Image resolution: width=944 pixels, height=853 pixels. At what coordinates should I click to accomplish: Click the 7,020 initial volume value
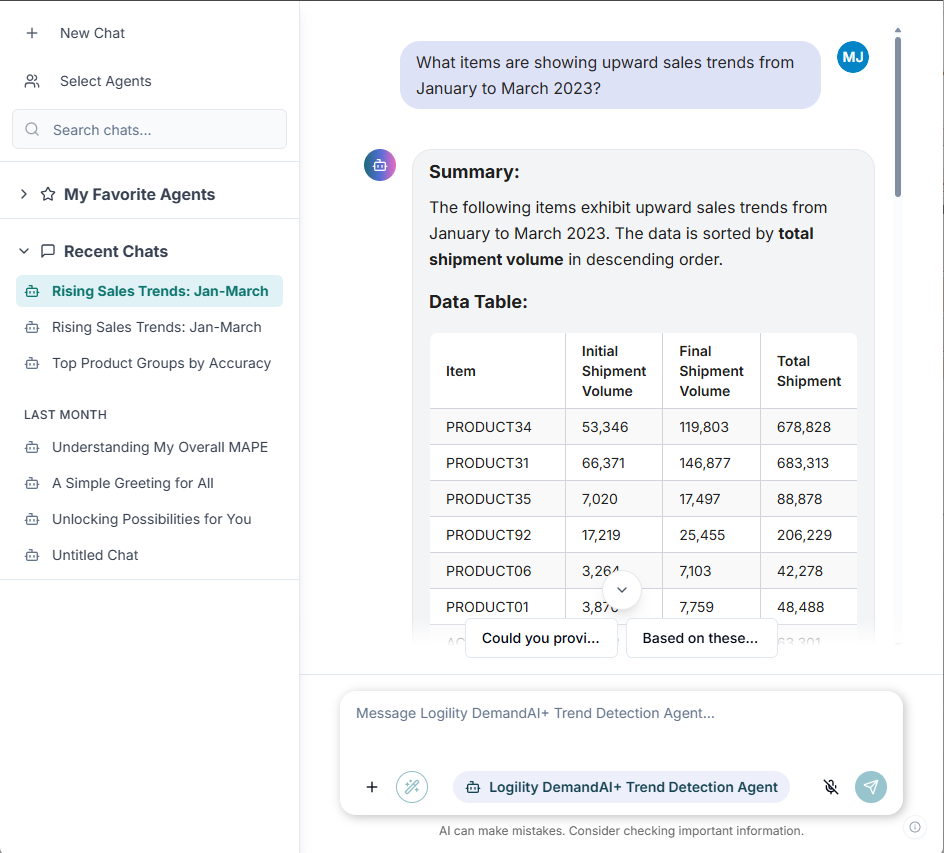pyautogui.click(x=600, y=499)
